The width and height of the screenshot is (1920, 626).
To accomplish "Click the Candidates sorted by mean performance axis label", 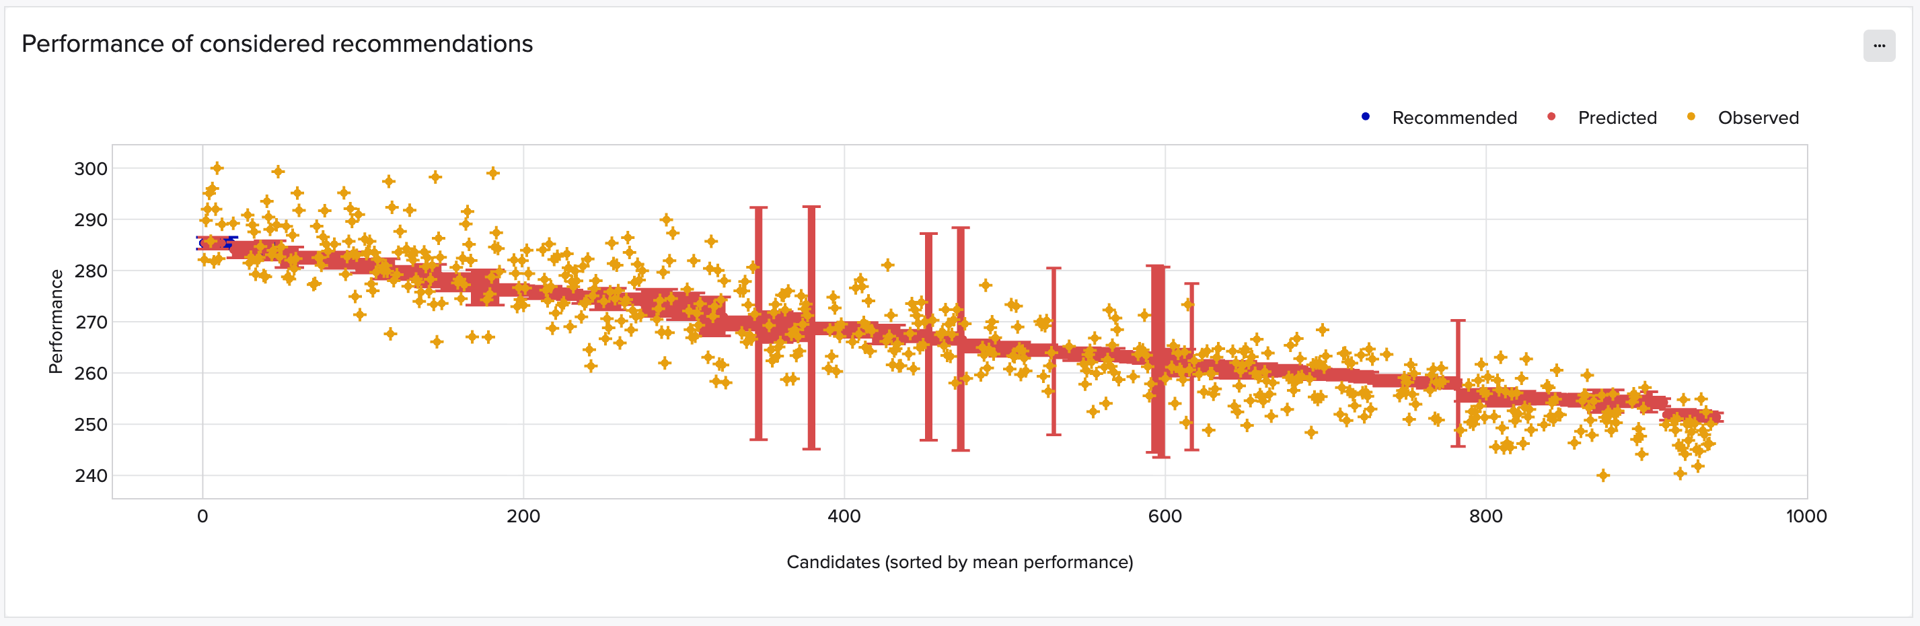I will tap(960, 562).
